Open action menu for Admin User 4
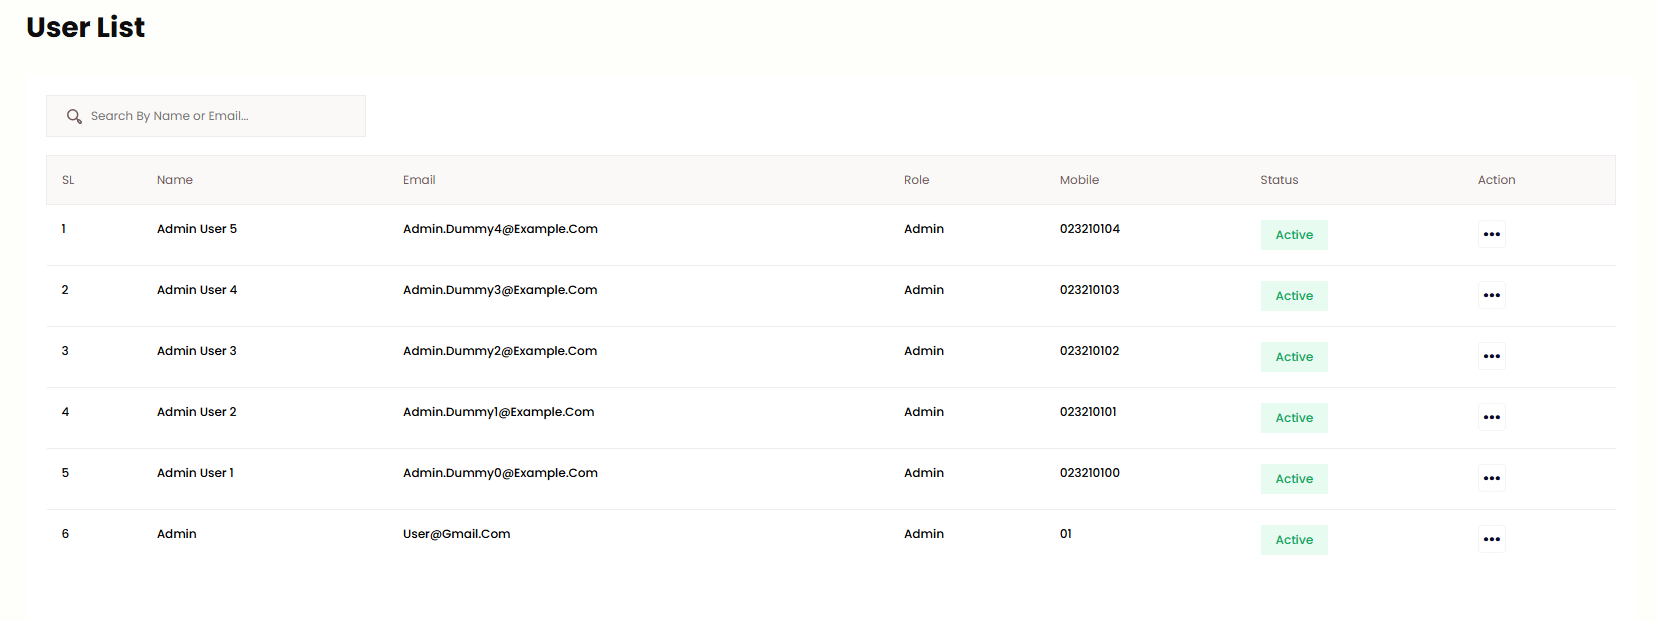The width and height of the screenshot is (1657, 621). click(1491, 295)
